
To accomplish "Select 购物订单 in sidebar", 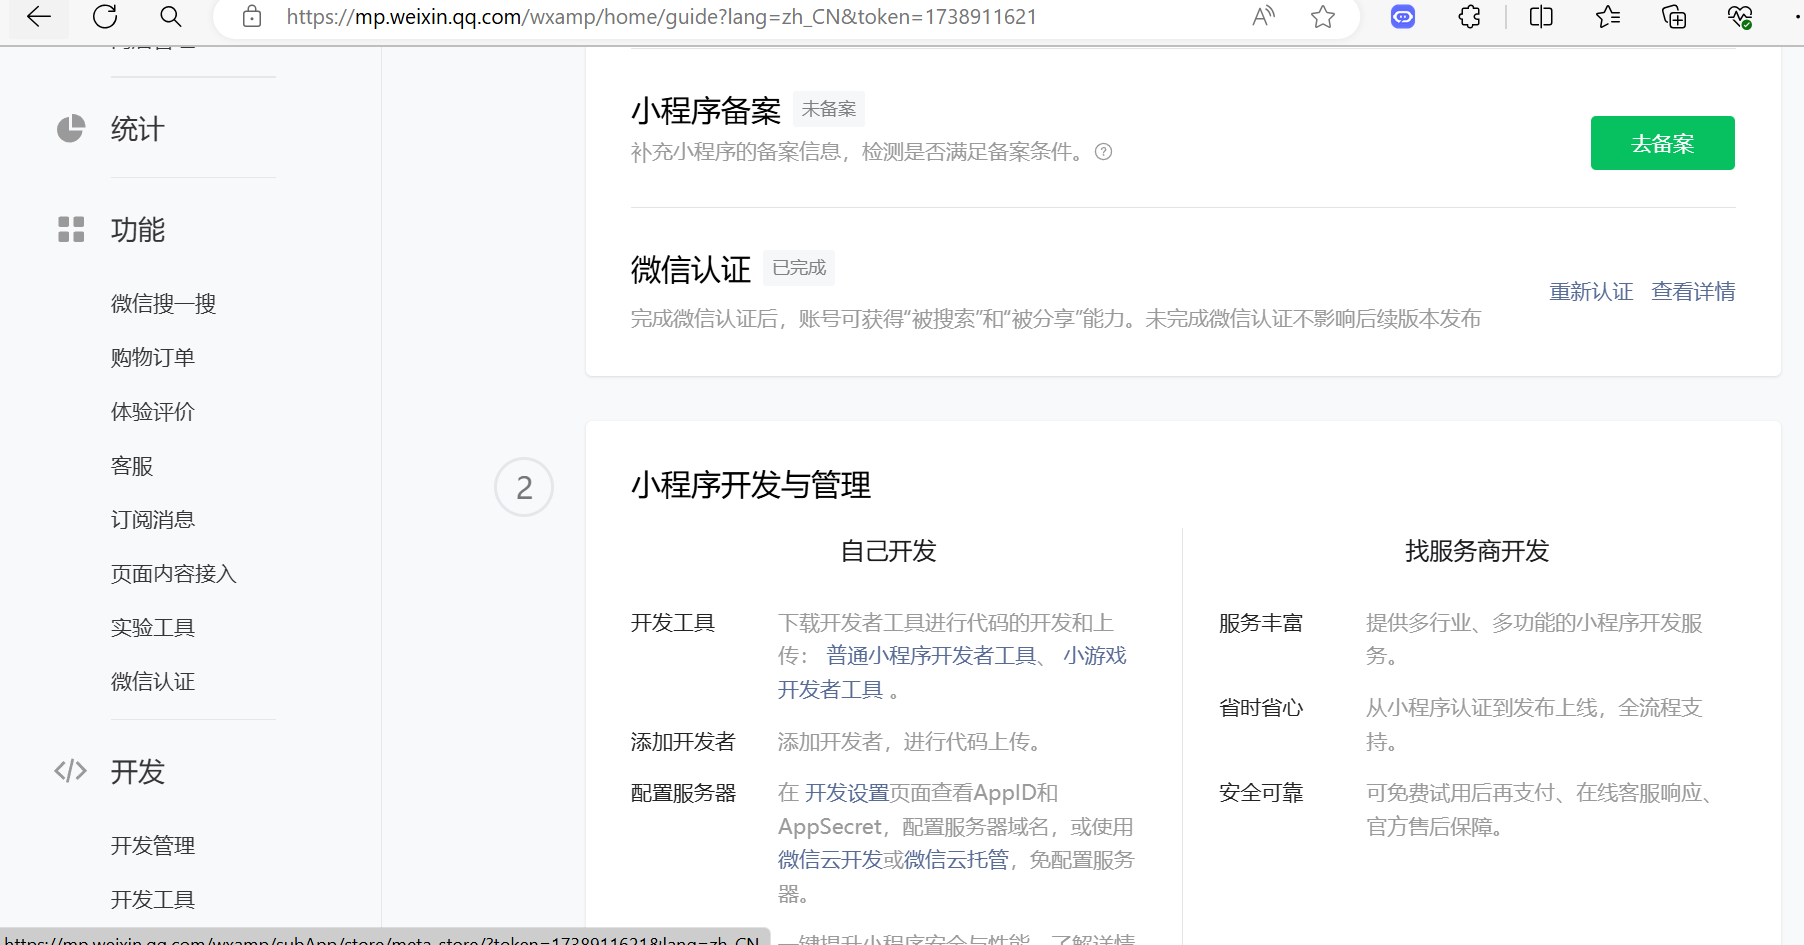I will coord(153,357).
